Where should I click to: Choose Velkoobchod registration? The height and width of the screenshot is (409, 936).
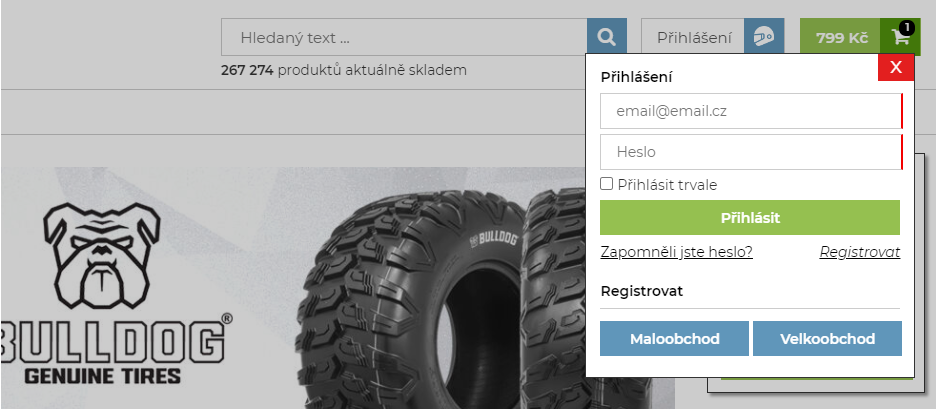tap(827, 339)
